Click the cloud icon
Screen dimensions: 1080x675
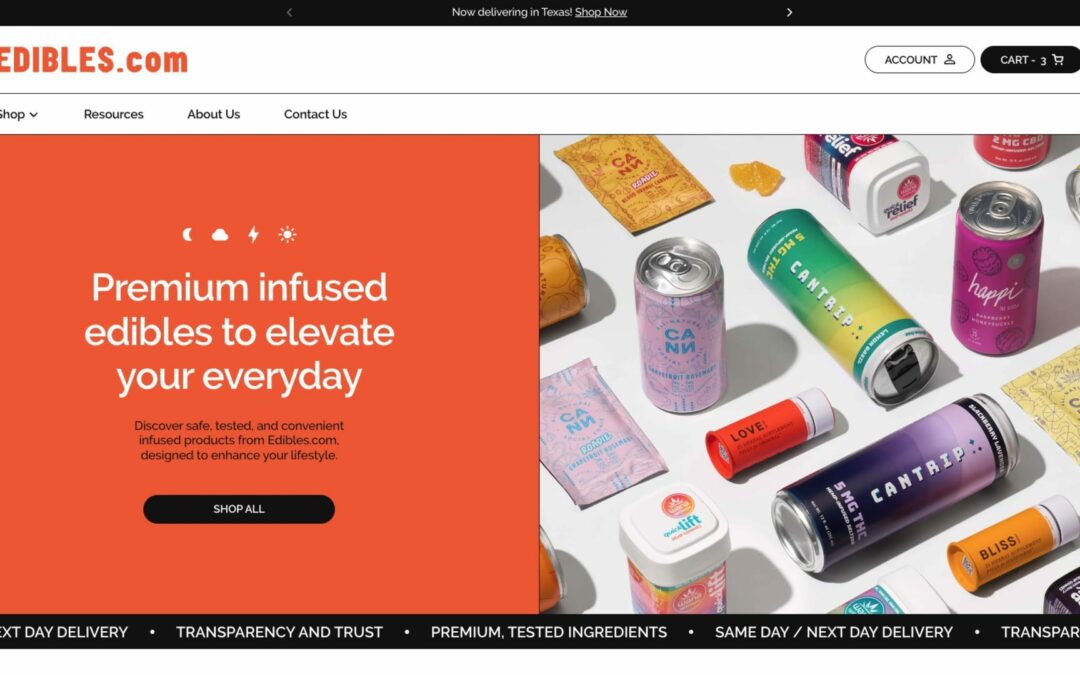tap(220, 235)
